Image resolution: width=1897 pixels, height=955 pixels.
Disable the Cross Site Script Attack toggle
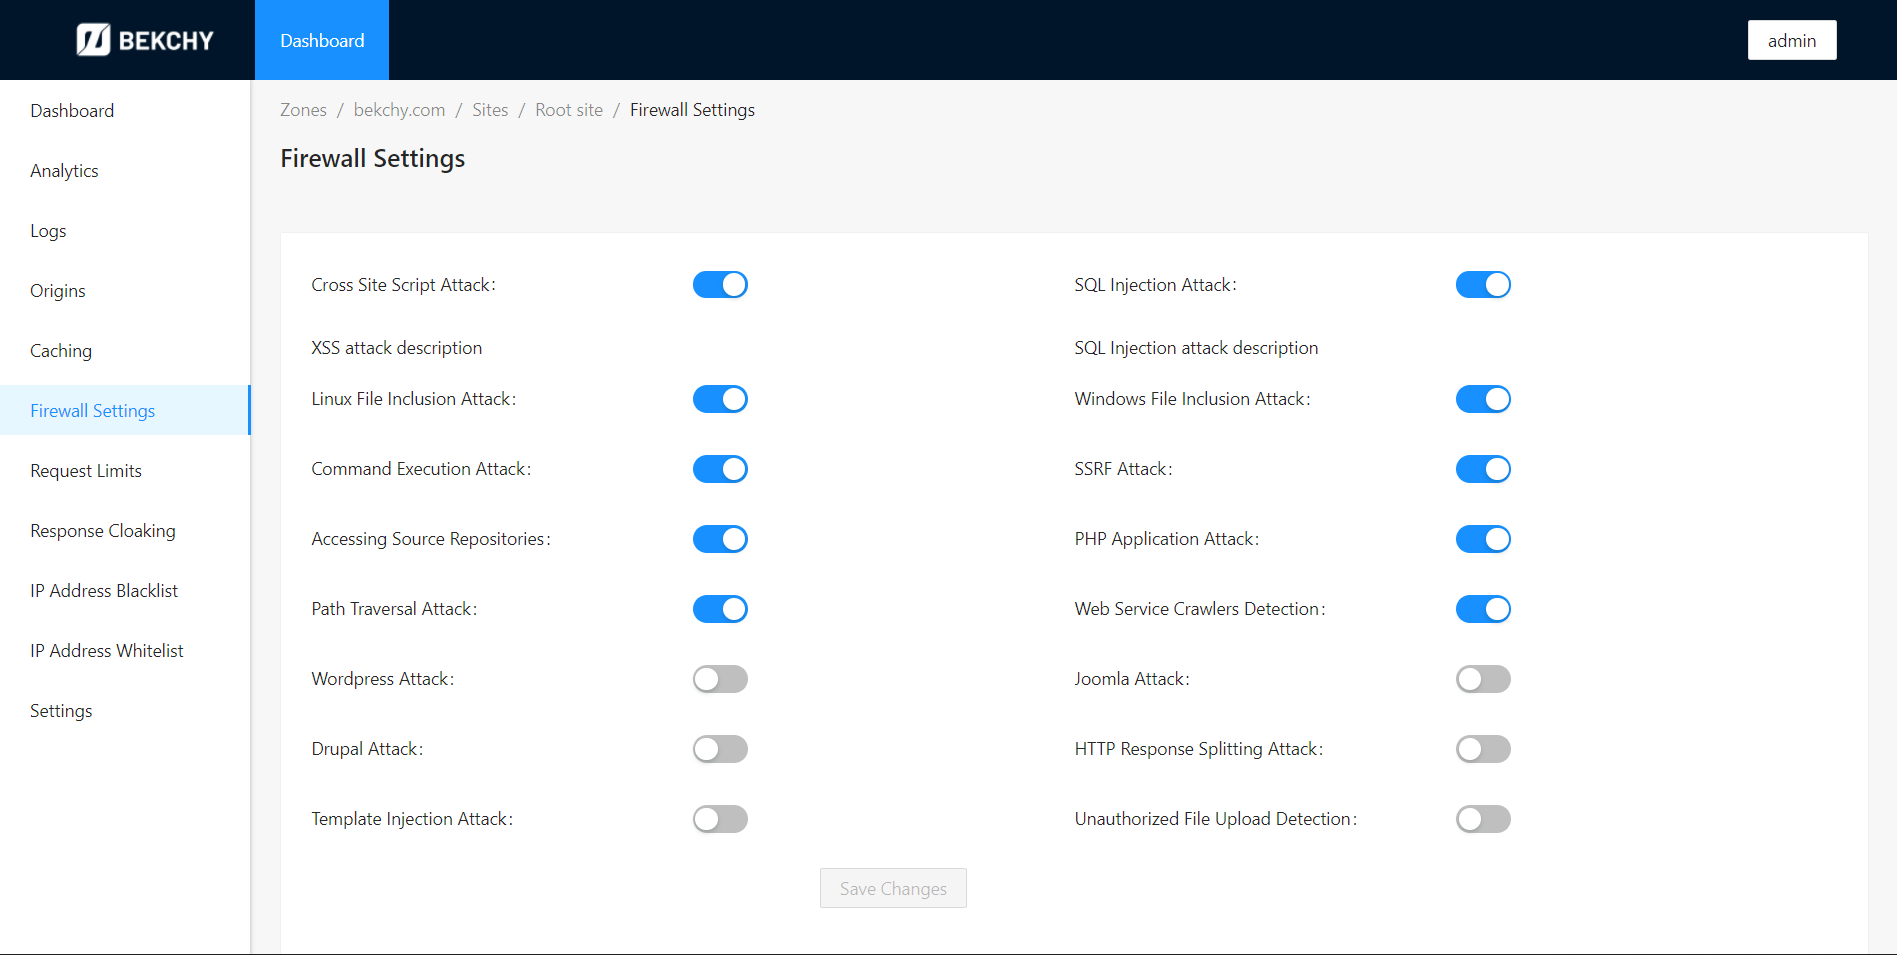(x=720, y=285)
